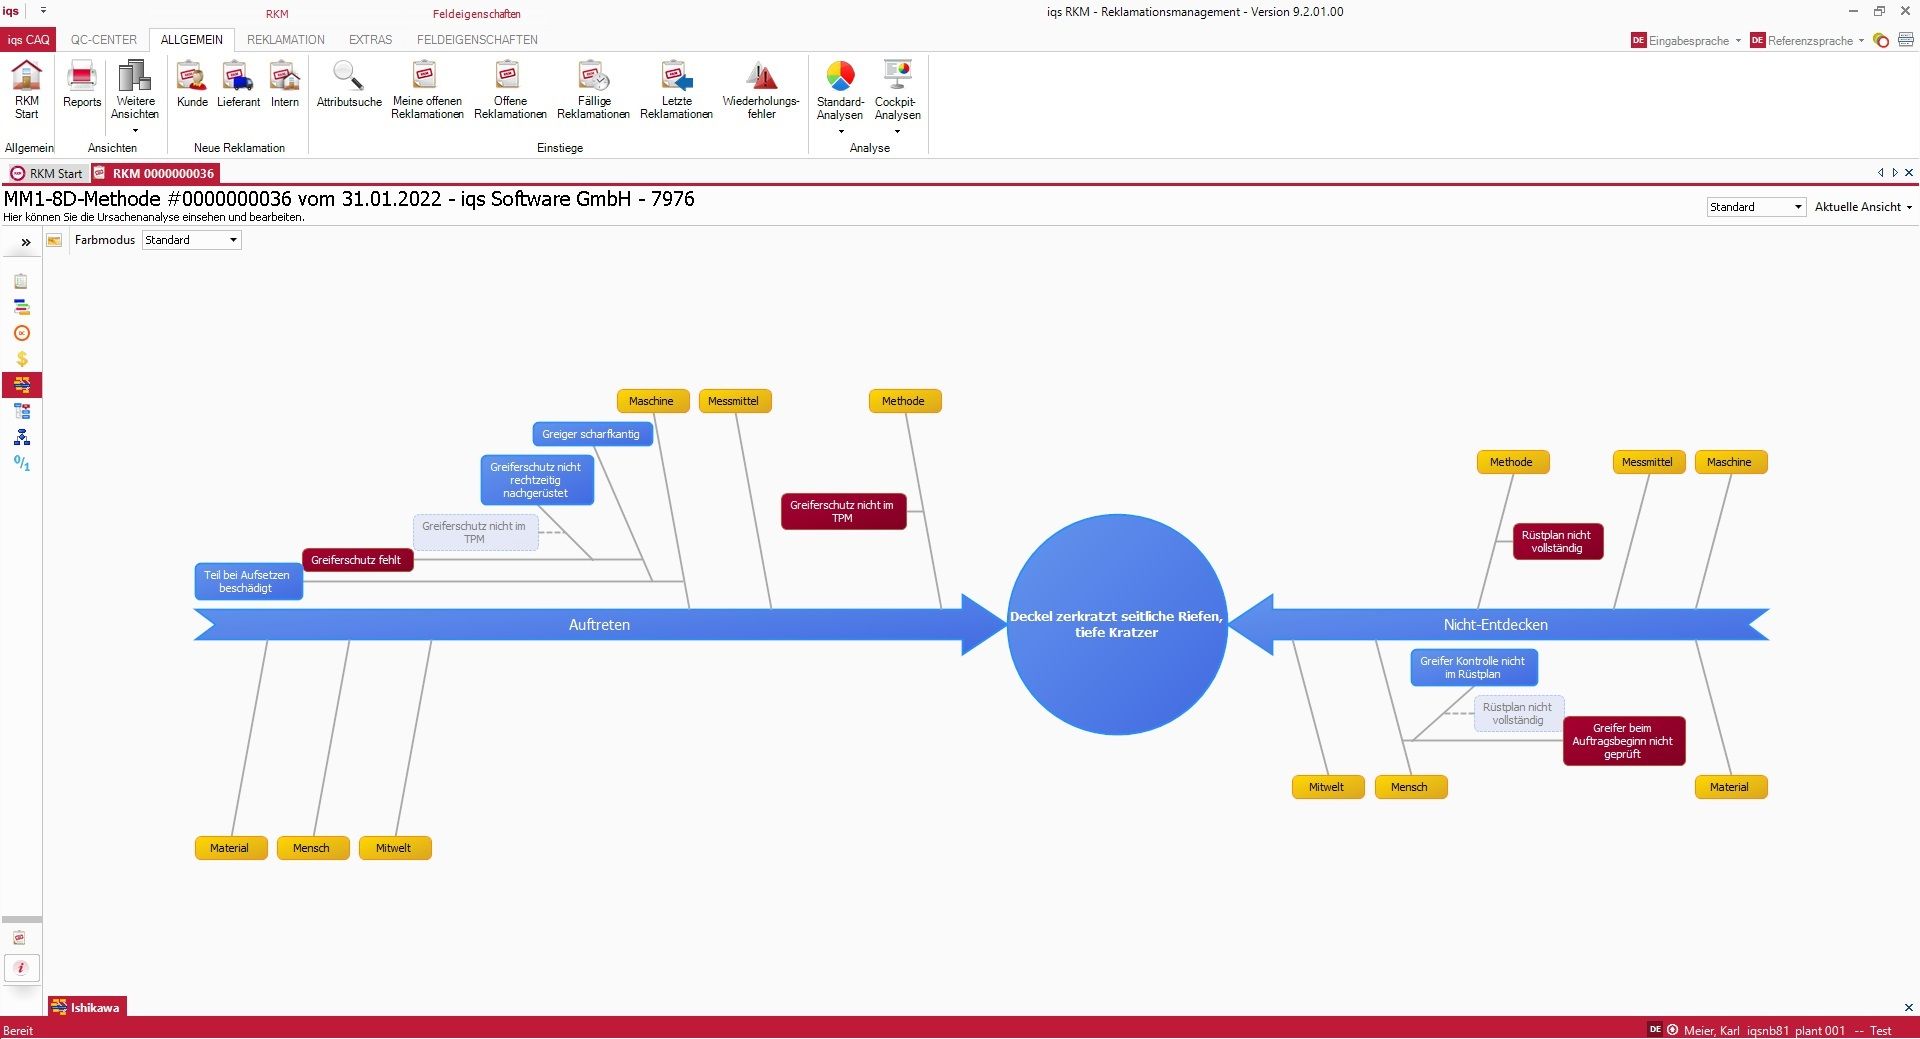Expand the Referenzsprache dropdown
The width and height of the screenshot is (1920, 1039).
point(1858,41)
